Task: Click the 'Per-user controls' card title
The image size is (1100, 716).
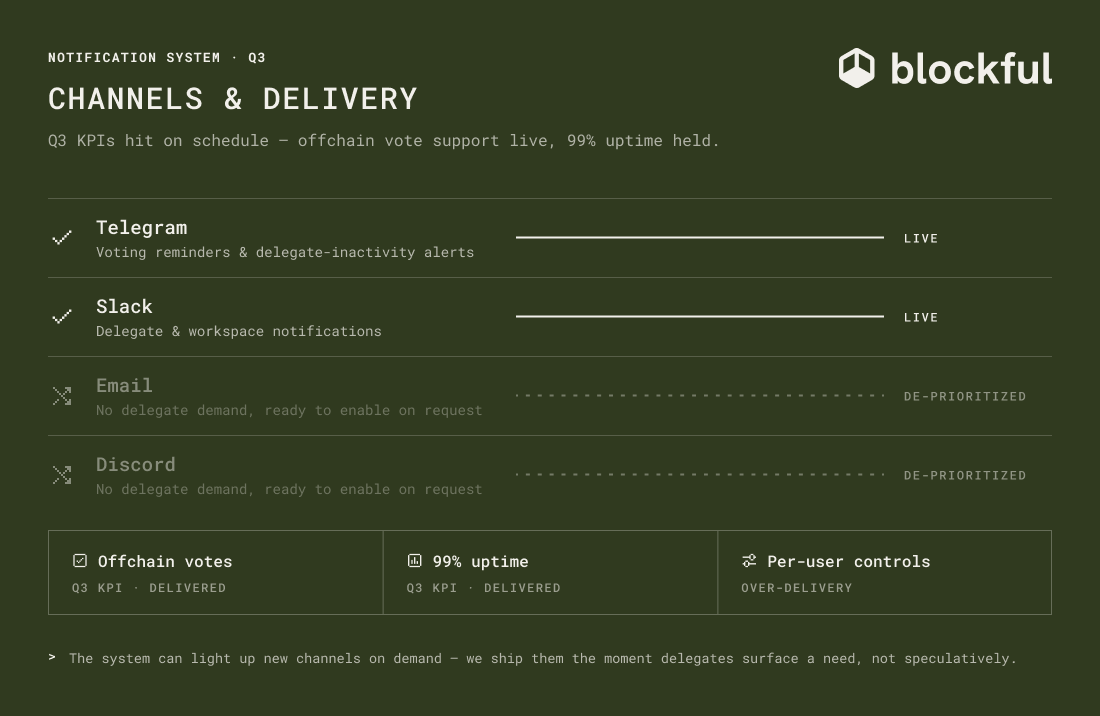Action: click(x=849, y=562)
